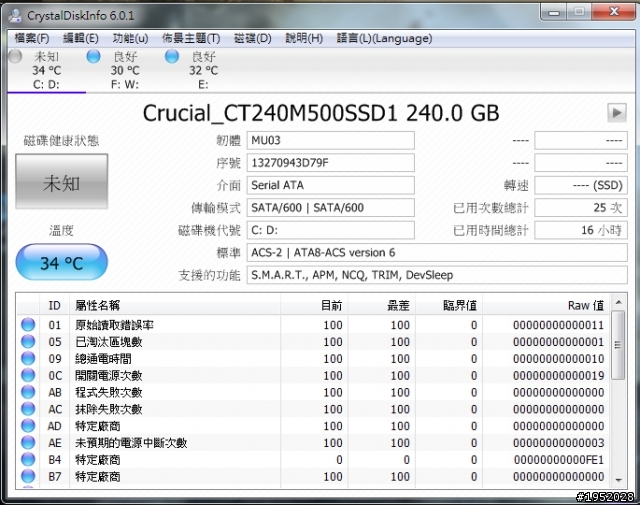This screenshot has height=505, width=640.
Task: Select row 原始讀取錯誤率
Action: (313, 325)
